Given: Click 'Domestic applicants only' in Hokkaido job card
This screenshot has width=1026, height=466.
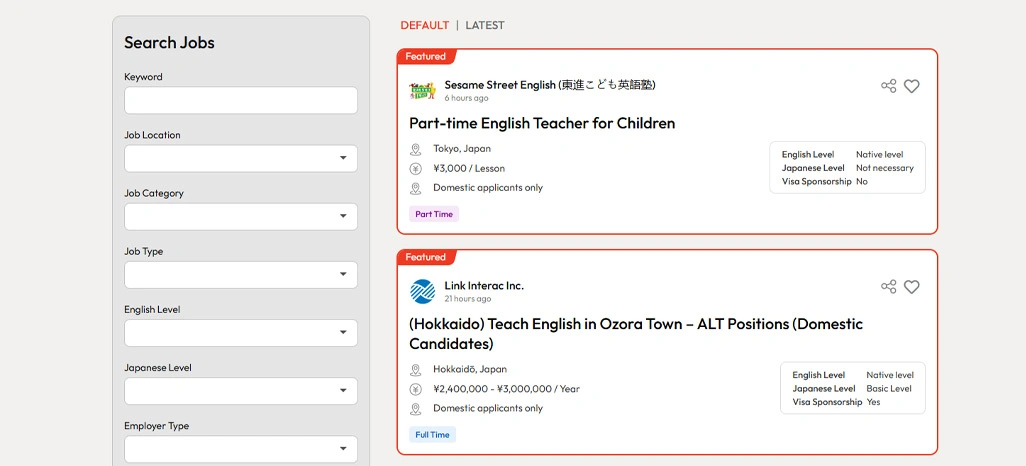Looking at the screenshot, I should tap(488, 408).
